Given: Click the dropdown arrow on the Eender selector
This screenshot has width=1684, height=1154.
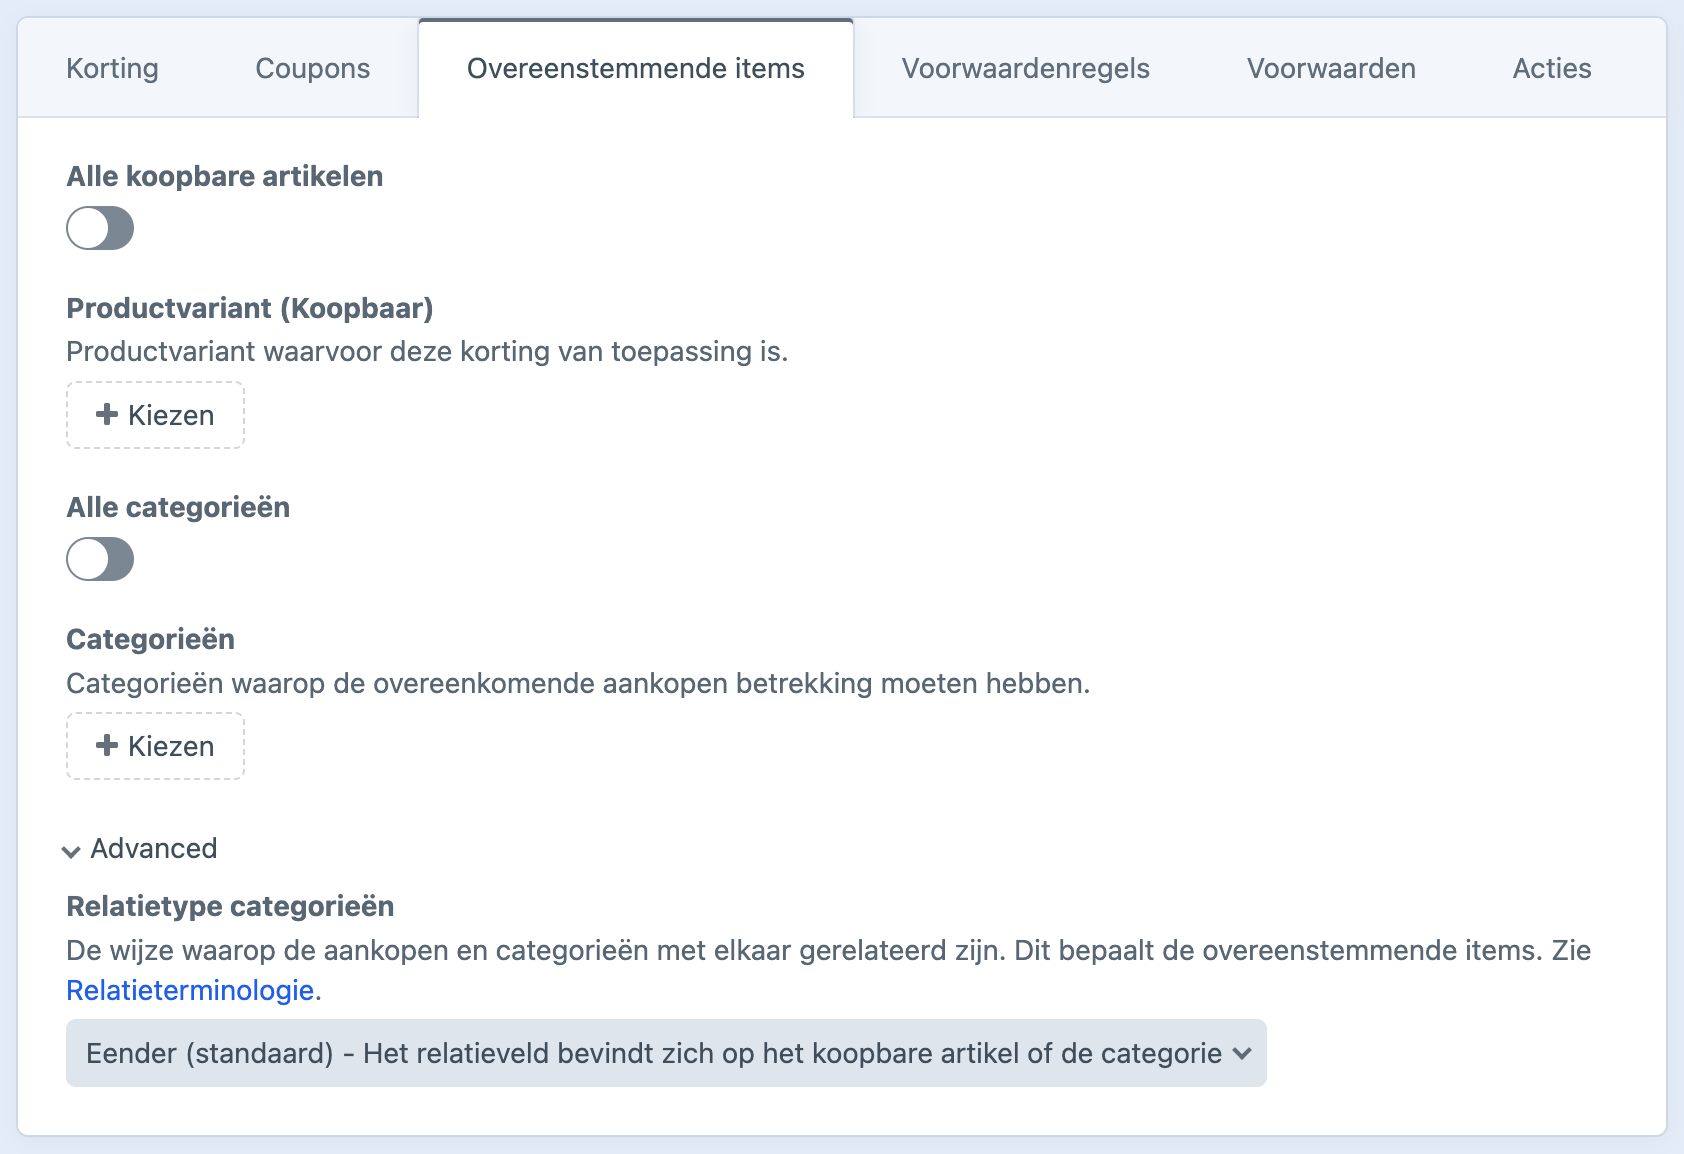Looking at the screenshot, I should click(x=1243, y=1053).
